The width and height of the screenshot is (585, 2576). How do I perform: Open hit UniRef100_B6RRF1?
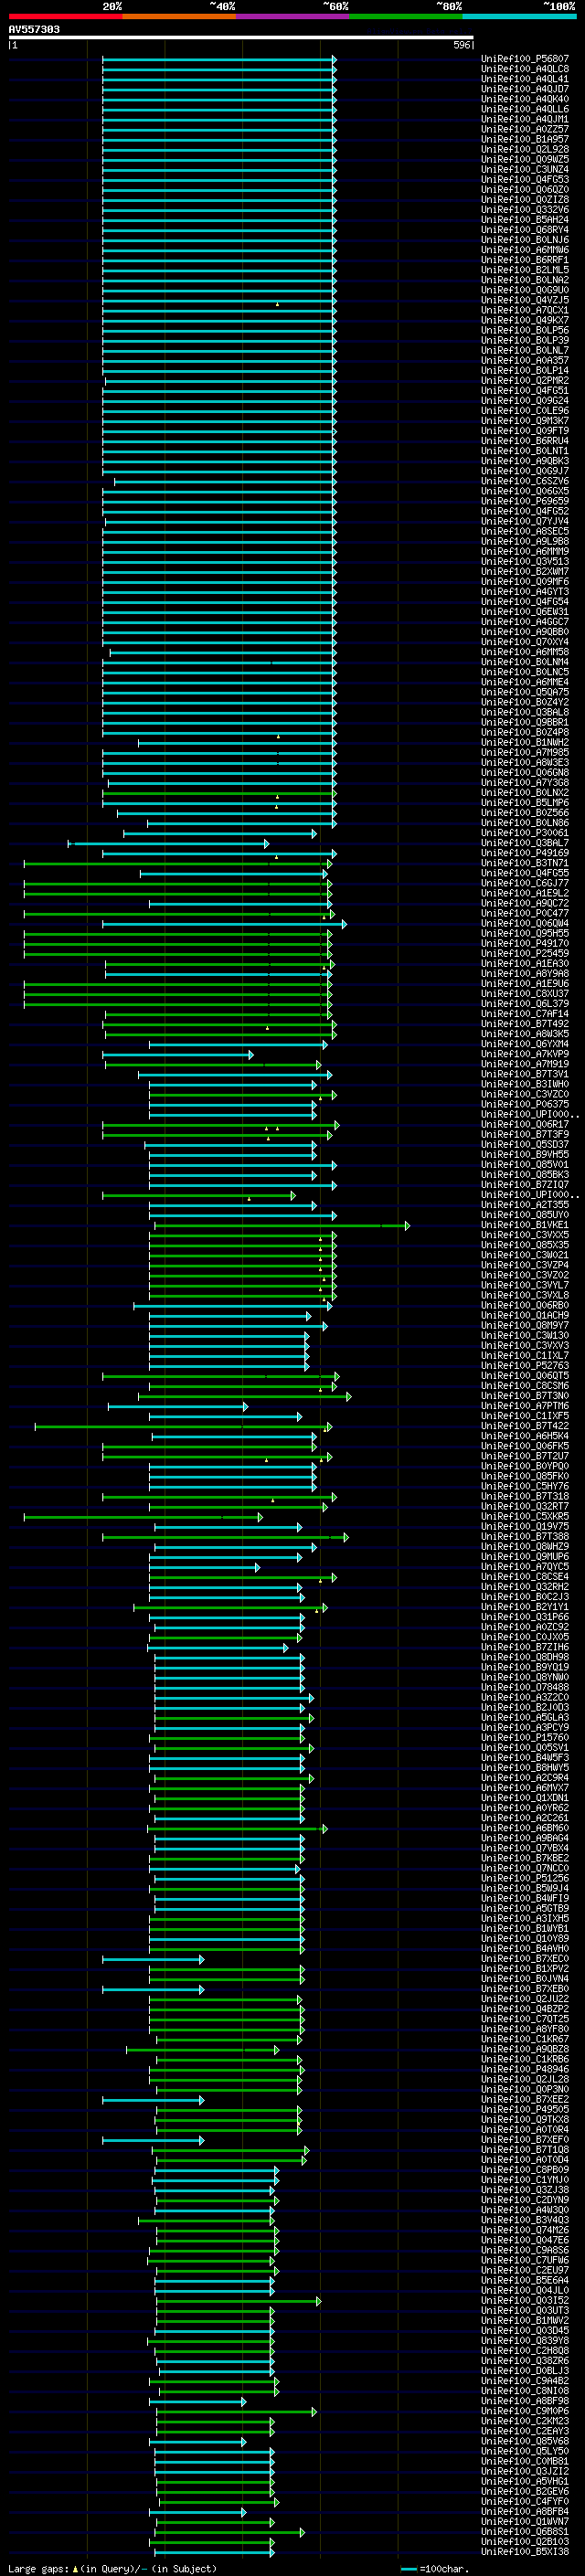pyautogui.click(x=525, y=260)
